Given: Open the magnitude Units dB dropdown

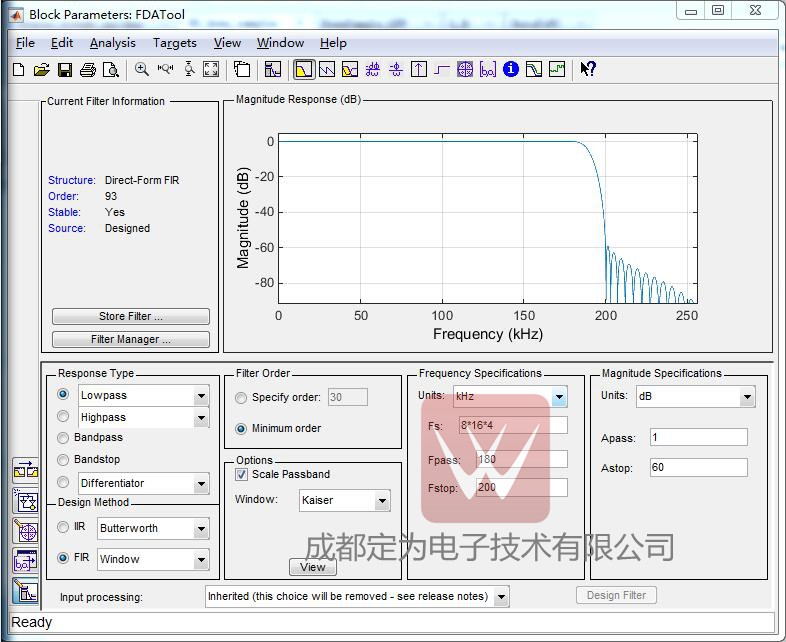Looking at the screenshot, I should (747, 397).
